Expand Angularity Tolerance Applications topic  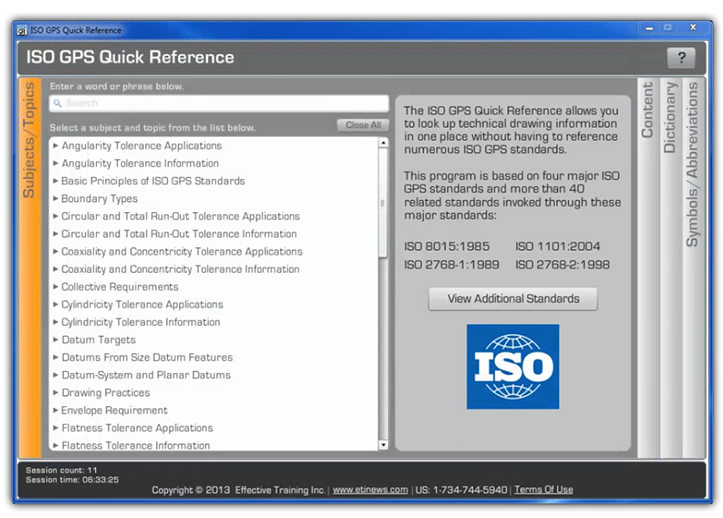[x=141, y=146]
